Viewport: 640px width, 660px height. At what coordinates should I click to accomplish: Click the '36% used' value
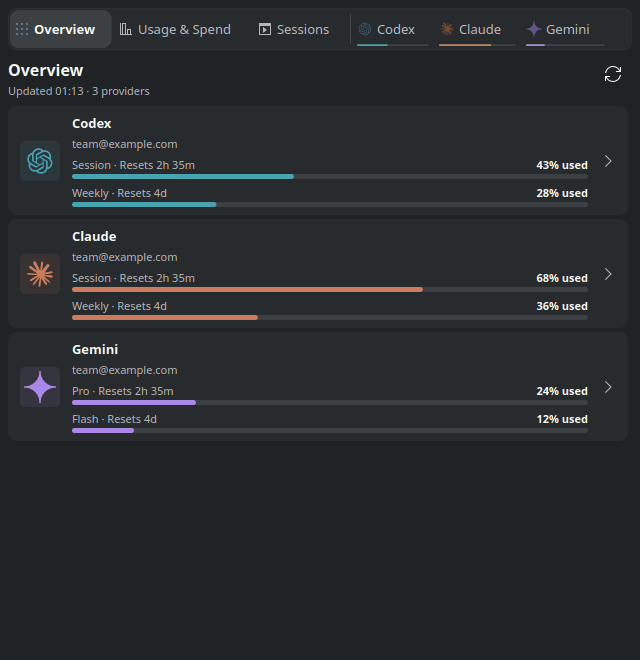[x=562, y=306]
